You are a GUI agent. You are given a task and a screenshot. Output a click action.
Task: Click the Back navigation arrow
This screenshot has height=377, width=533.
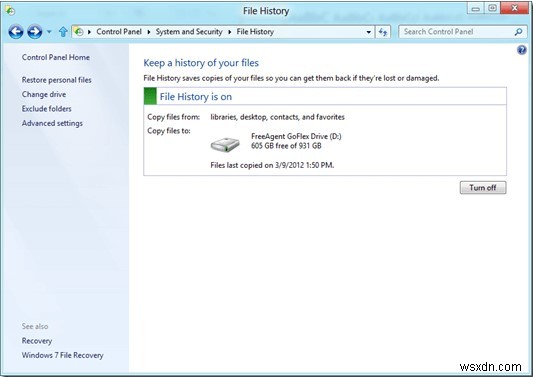coord(16,32)
